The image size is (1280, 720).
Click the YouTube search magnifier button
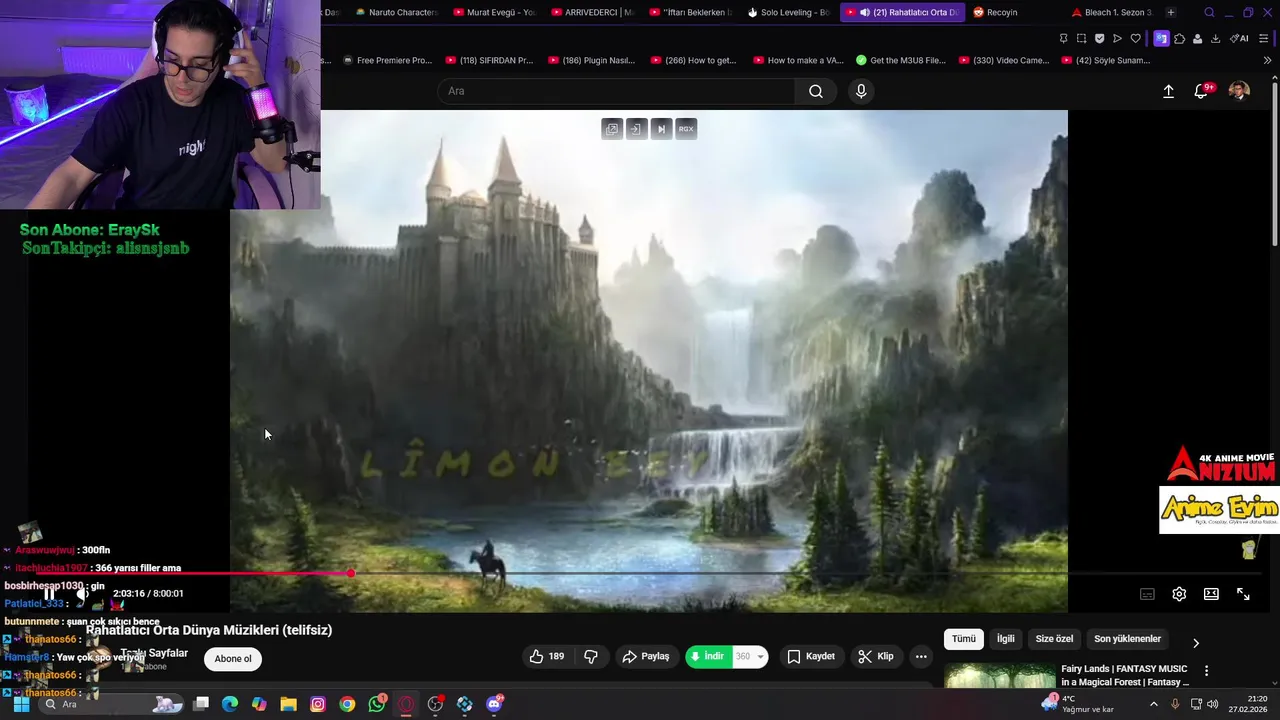(816, 91)
